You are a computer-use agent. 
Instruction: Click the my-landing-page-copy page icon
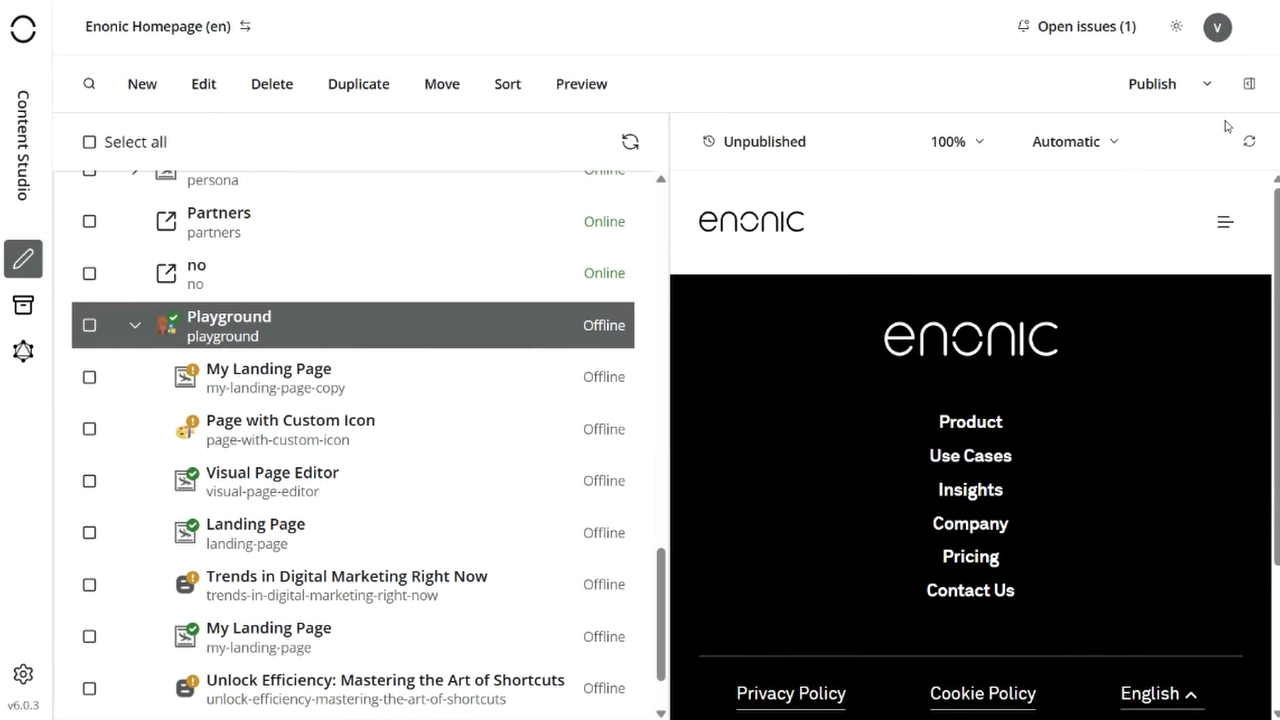point(186,376)
